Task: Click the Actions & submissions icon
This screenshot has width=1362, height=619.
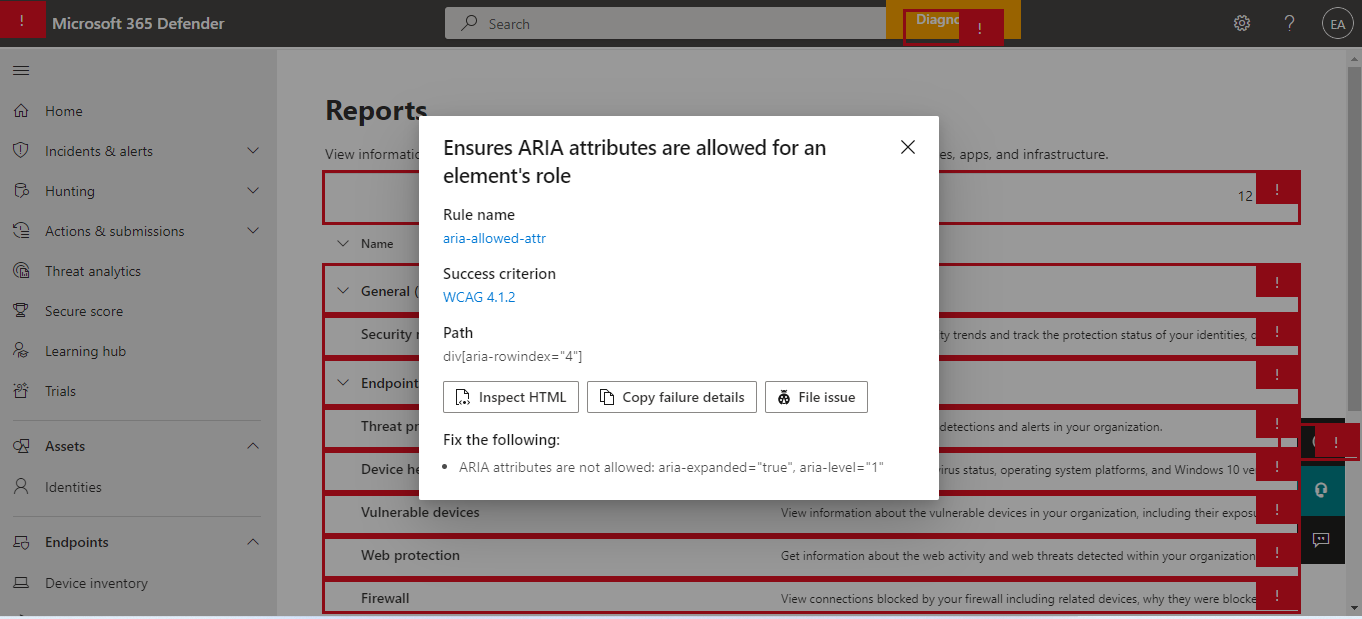Action: pyautogui.click(x=21, y=231)
